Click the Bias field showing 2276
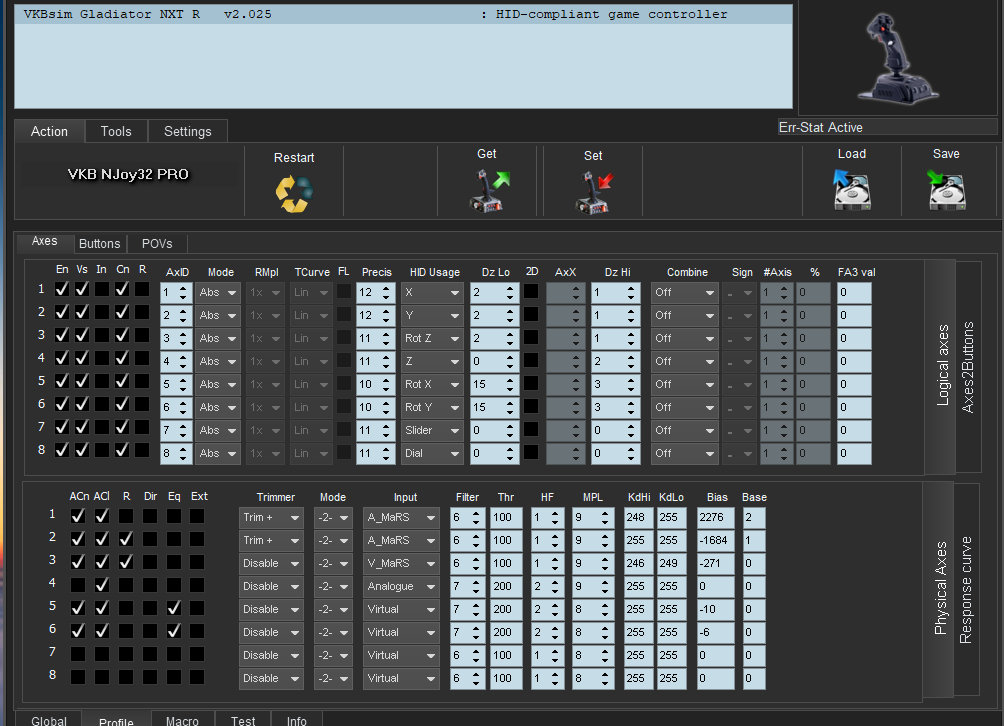The image size is (1004, 726). coord(716,517)
